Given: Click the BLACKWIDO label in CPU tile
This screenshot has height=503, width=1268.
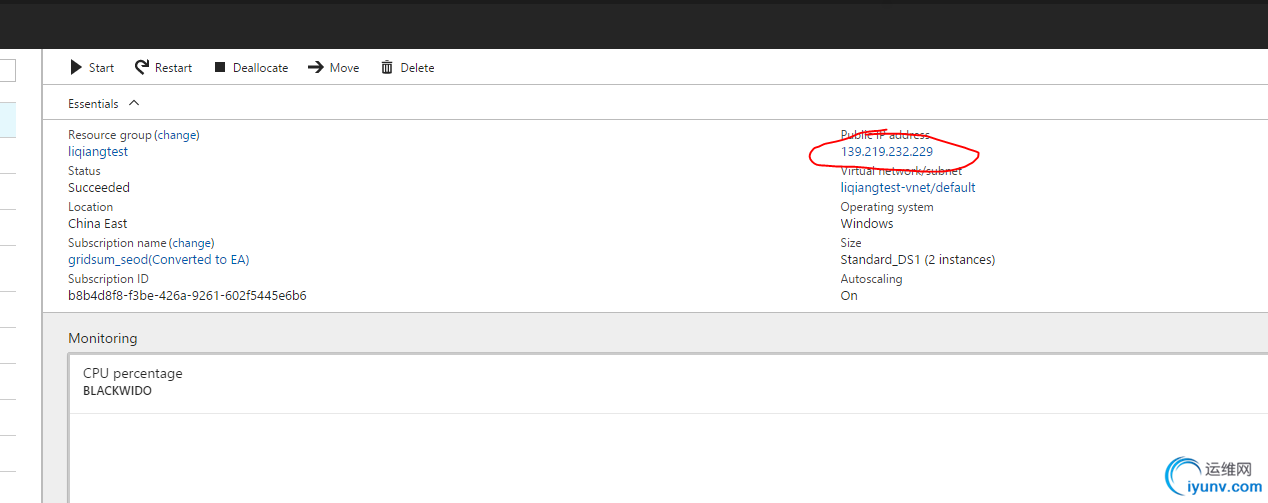Looking at the screenshot, I should [x=117, y=391].
